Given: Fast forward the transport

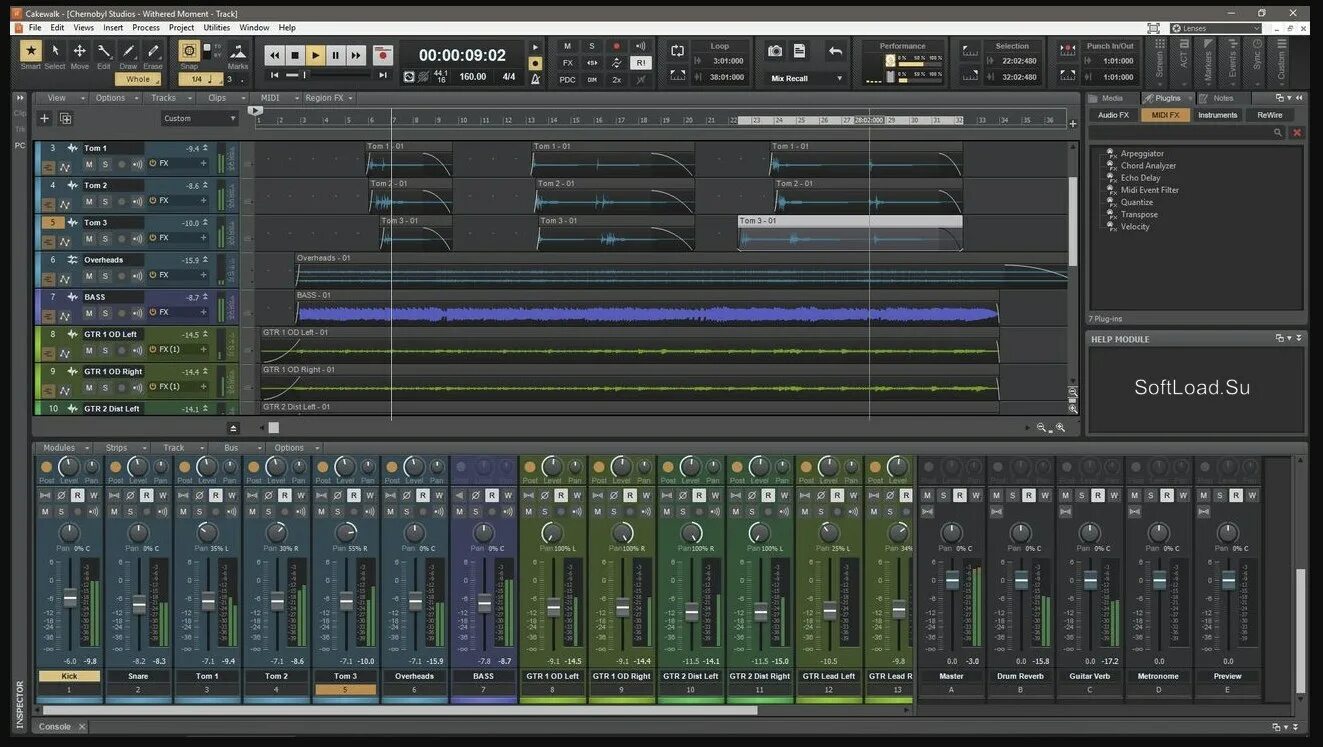Looking at the screenshot, I should (356, 56).
